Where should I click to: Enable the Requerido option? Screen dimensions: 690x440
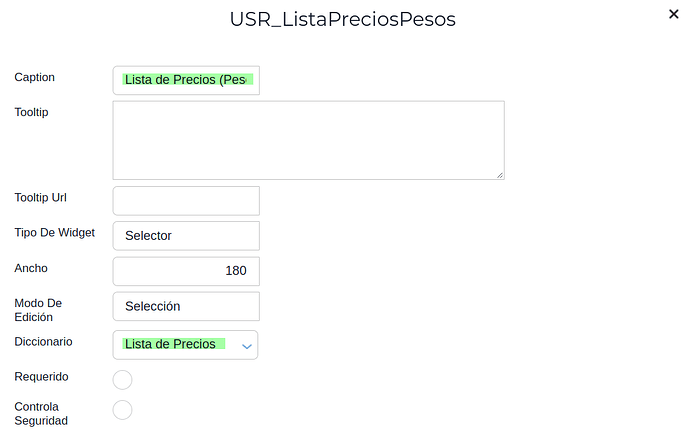point(122,379)
